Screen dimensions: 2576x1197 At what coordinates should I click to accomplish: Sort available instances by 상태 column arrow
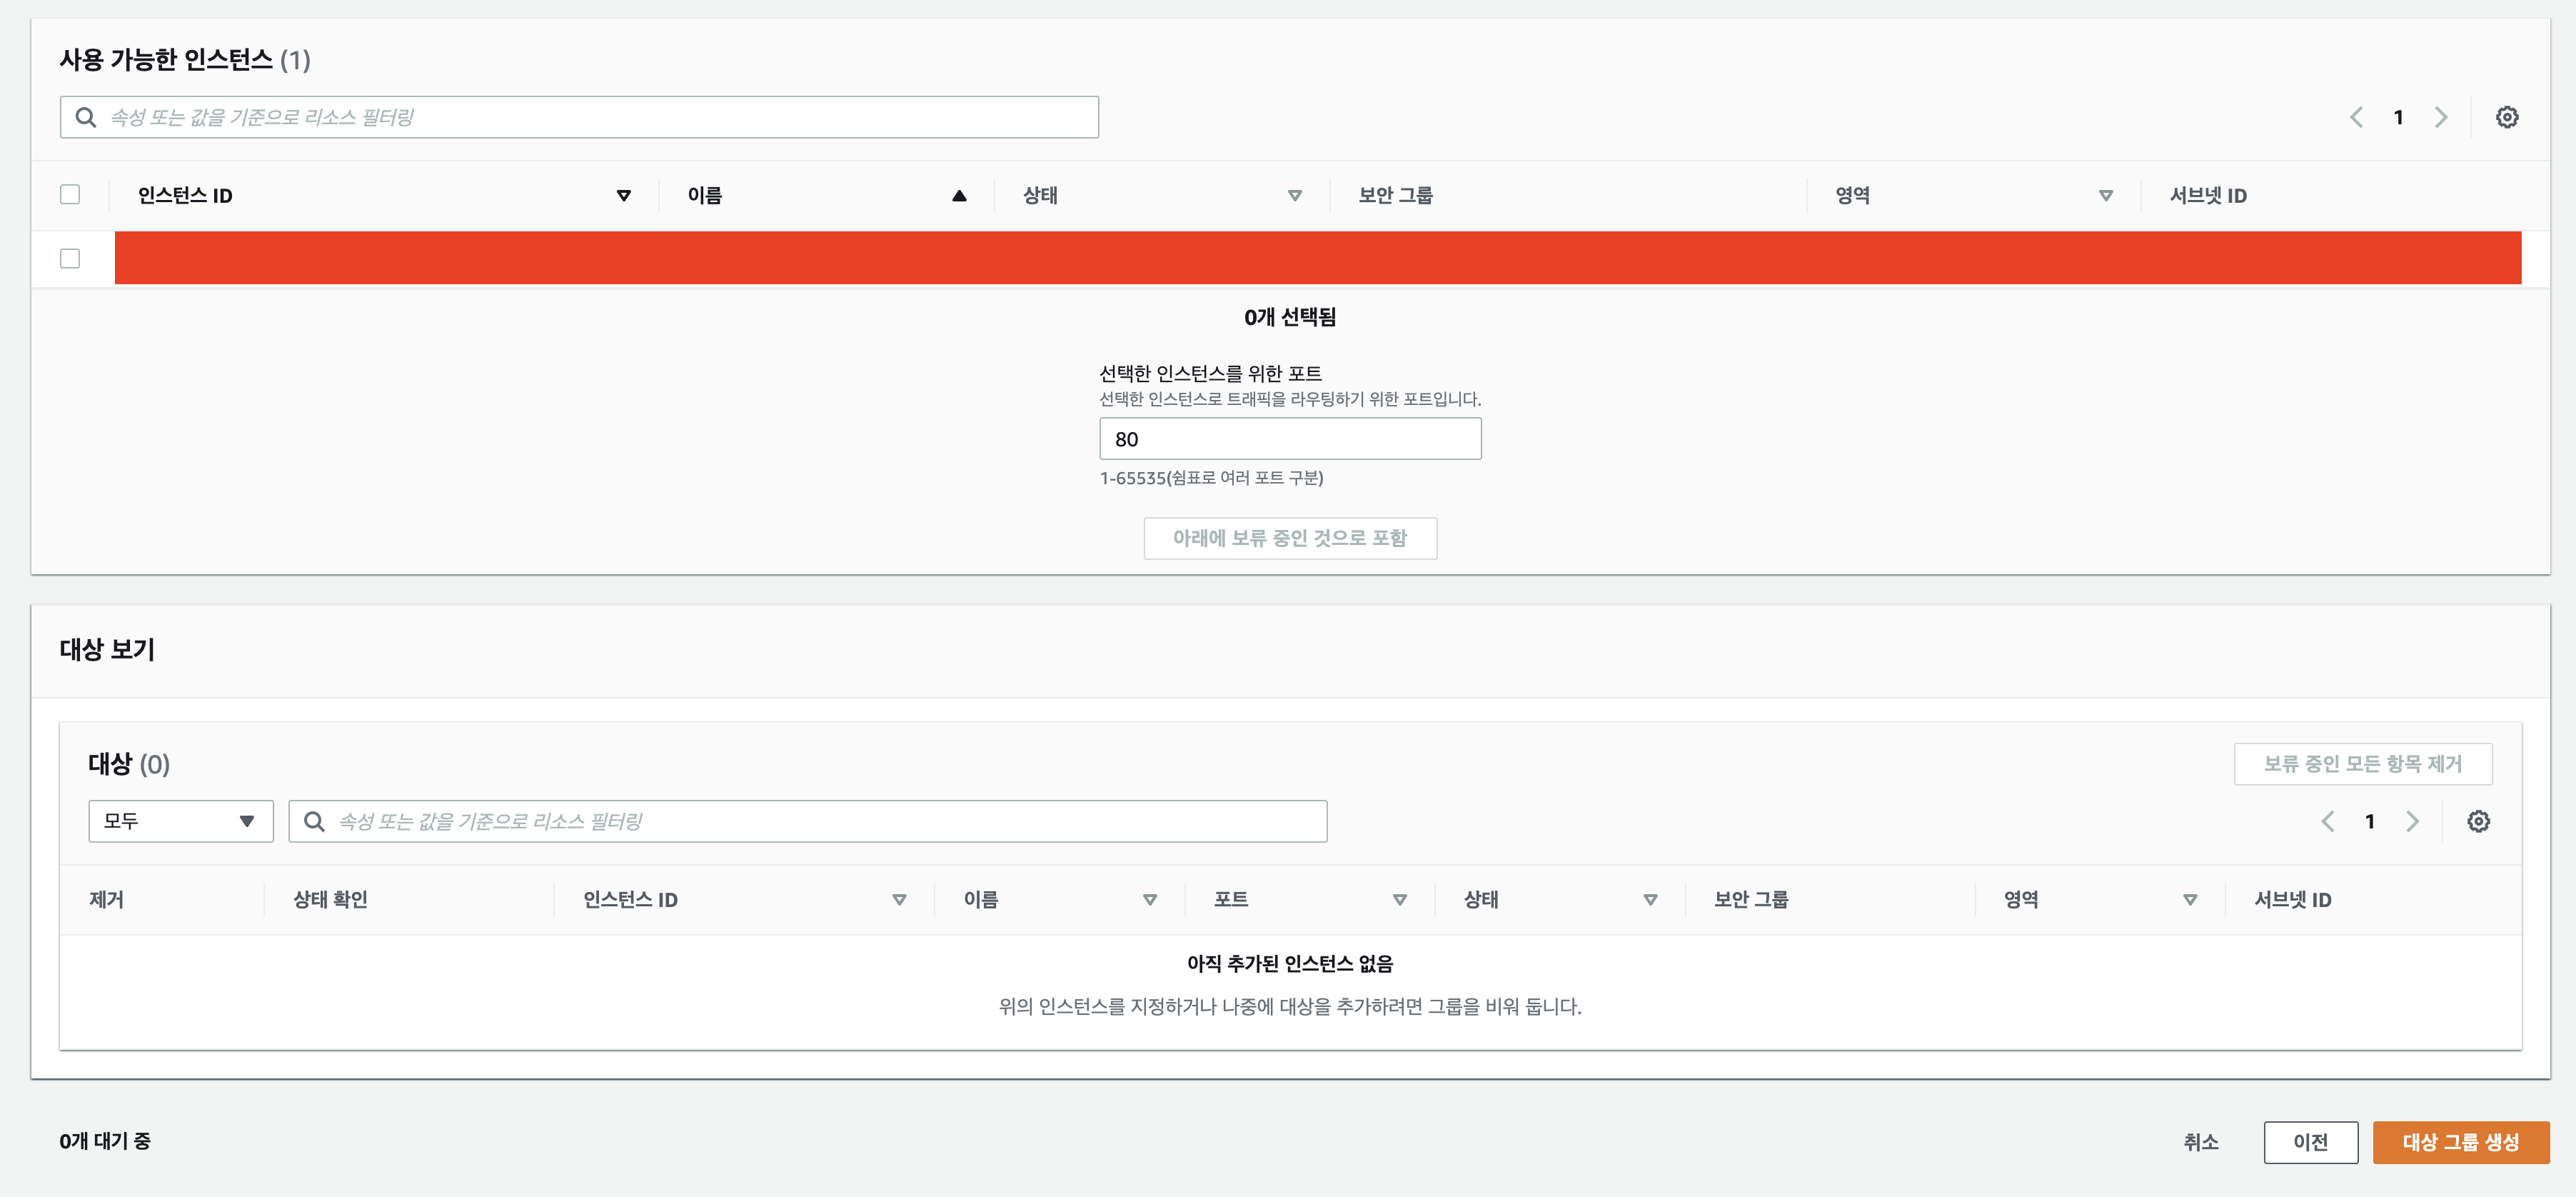pos(1294,196)
